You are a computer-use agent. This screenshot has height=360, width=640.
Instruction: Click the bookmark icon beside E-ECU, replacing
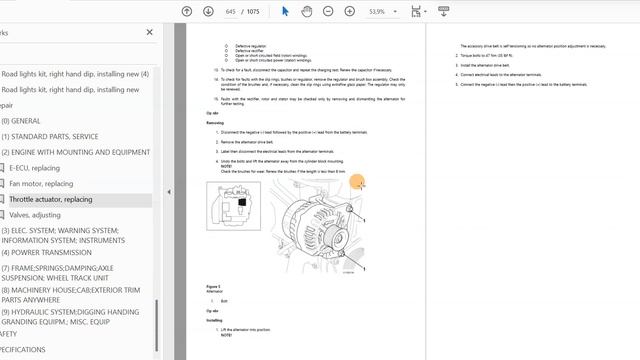(x=2, y=168)
